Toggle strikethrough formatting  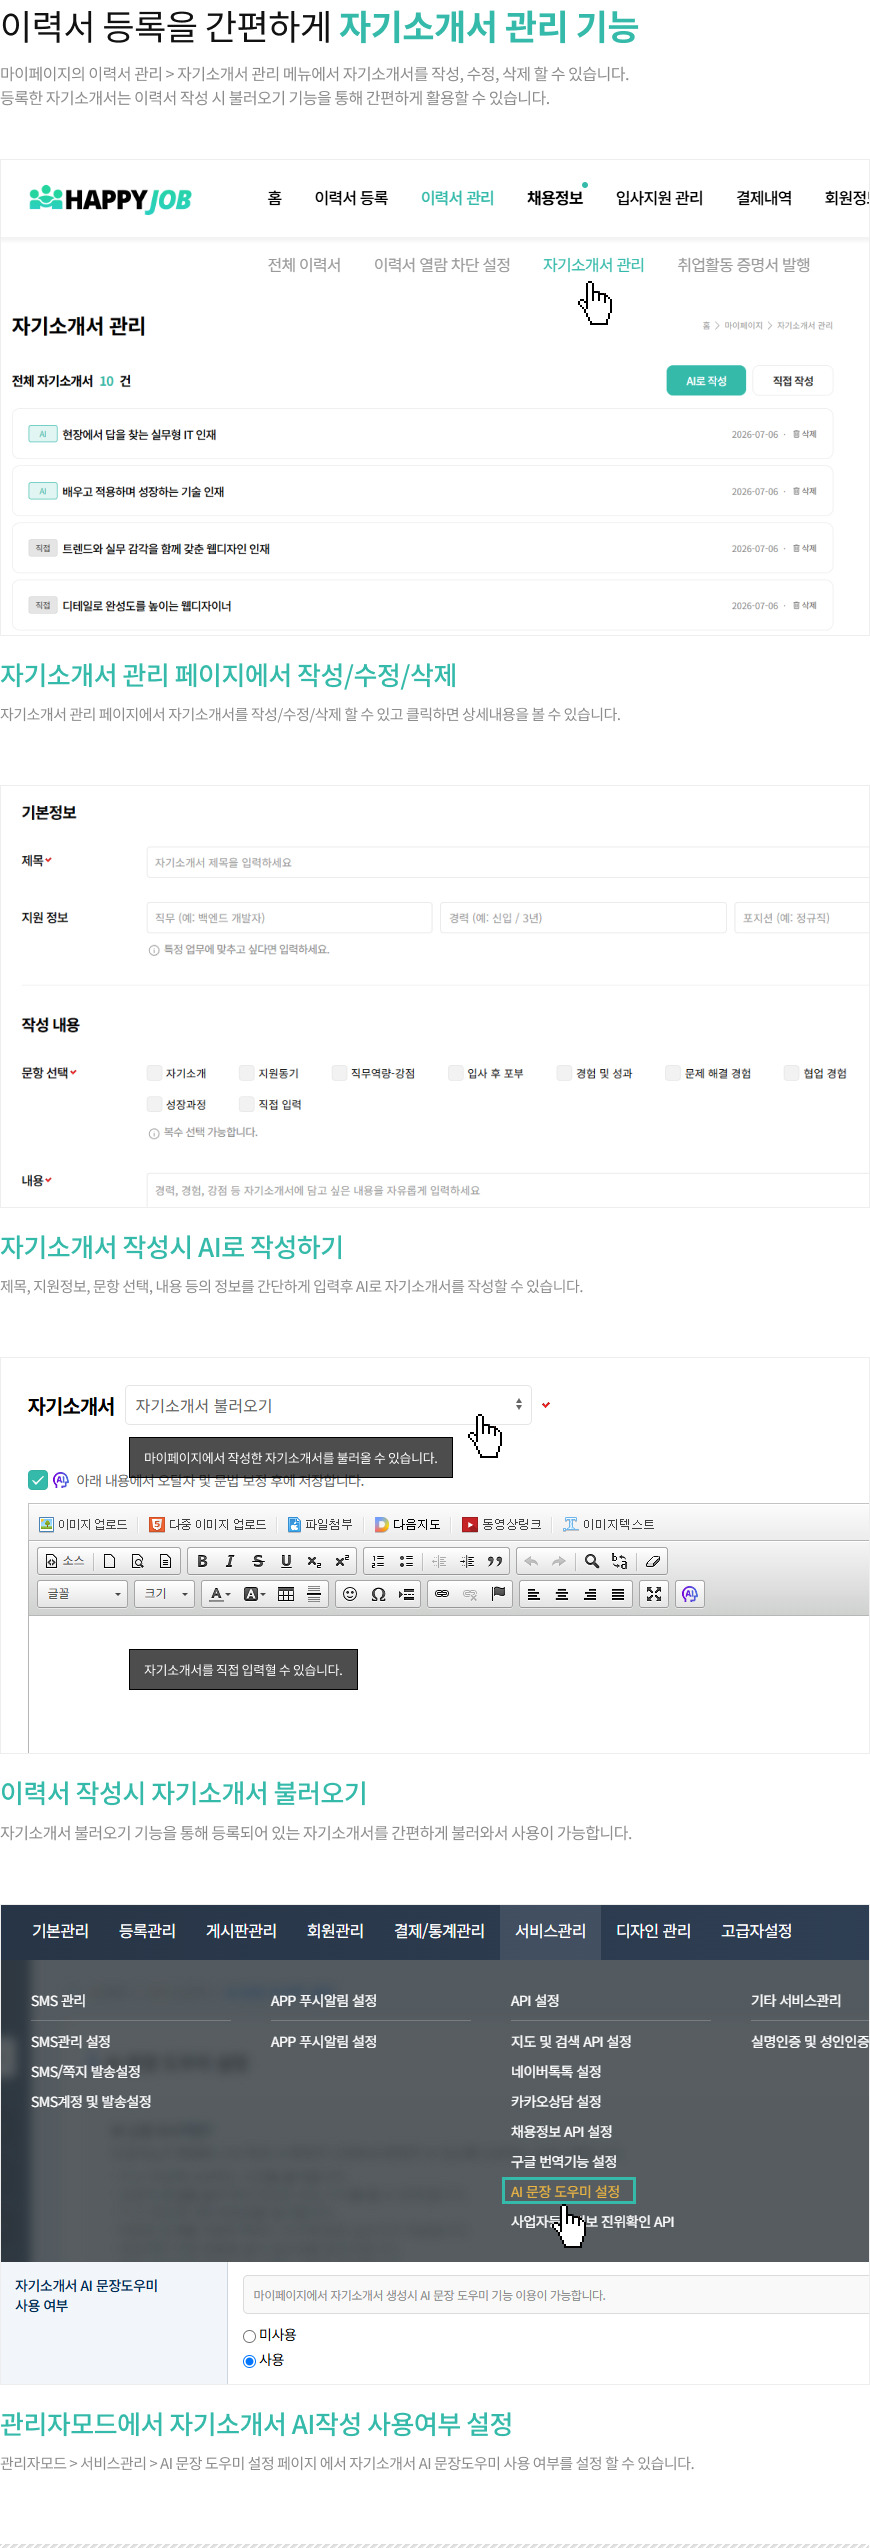[x=258, y=1561]
